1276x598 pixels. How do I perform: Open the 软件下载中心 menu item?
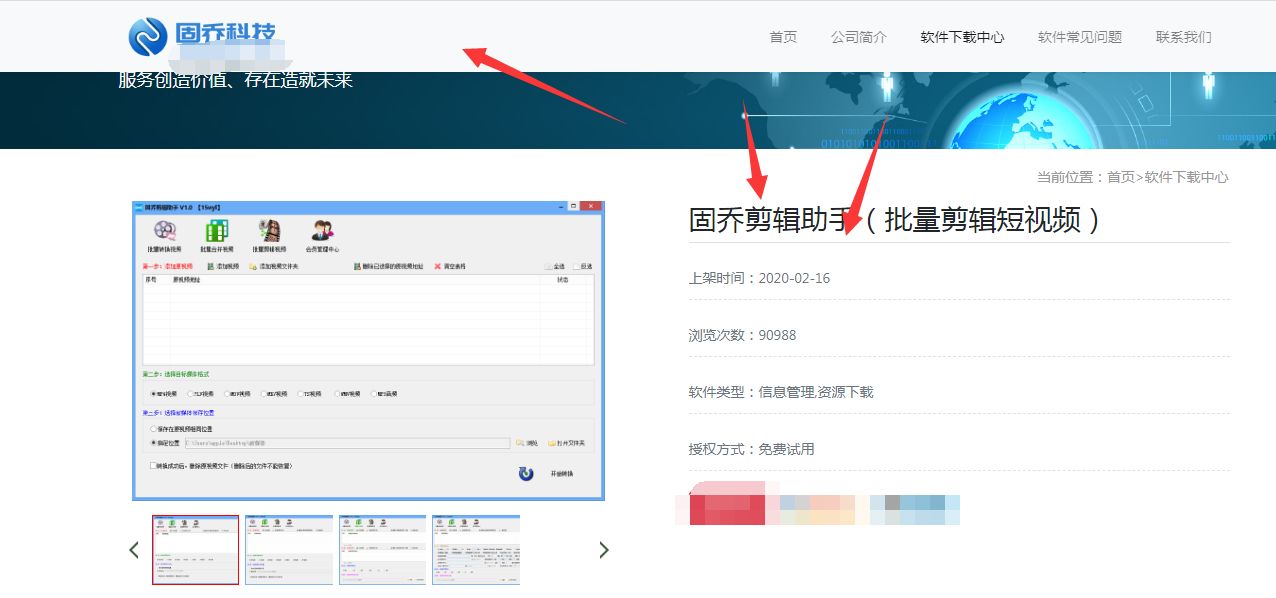[x=962, y=37]
